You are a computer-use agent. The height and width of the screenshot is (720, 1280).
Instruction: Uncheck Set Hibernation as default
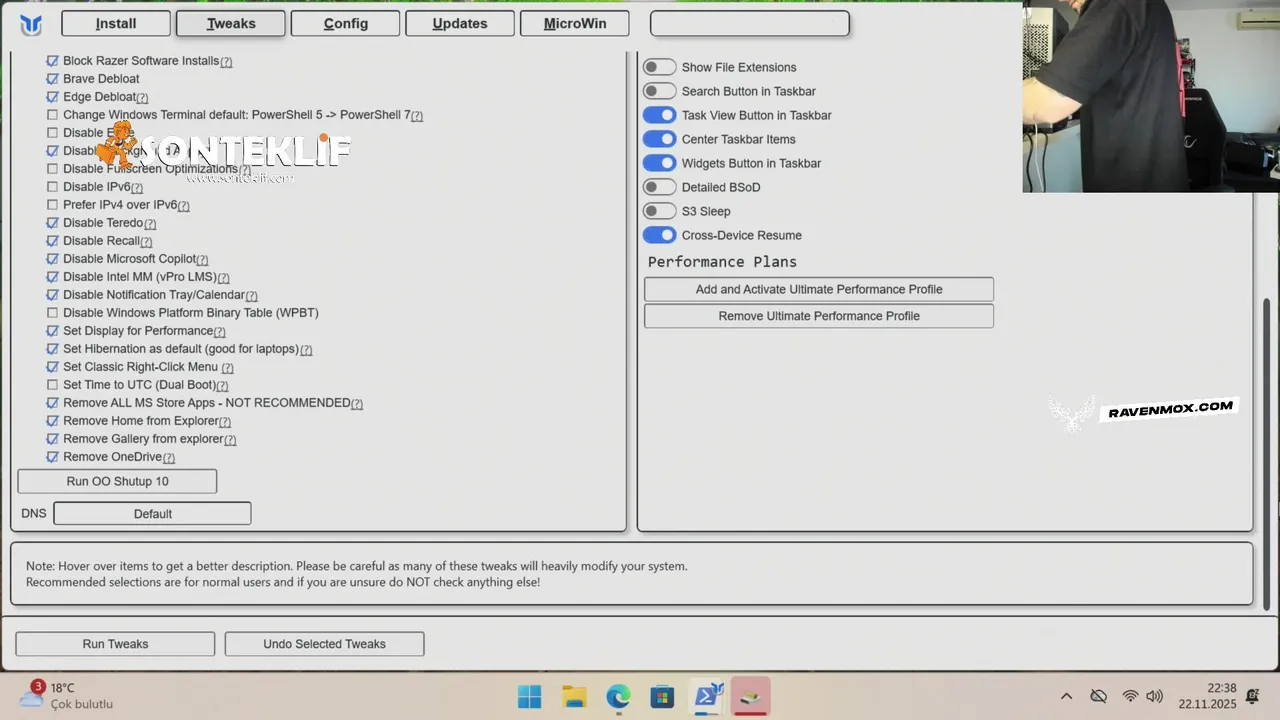point(53,349)
